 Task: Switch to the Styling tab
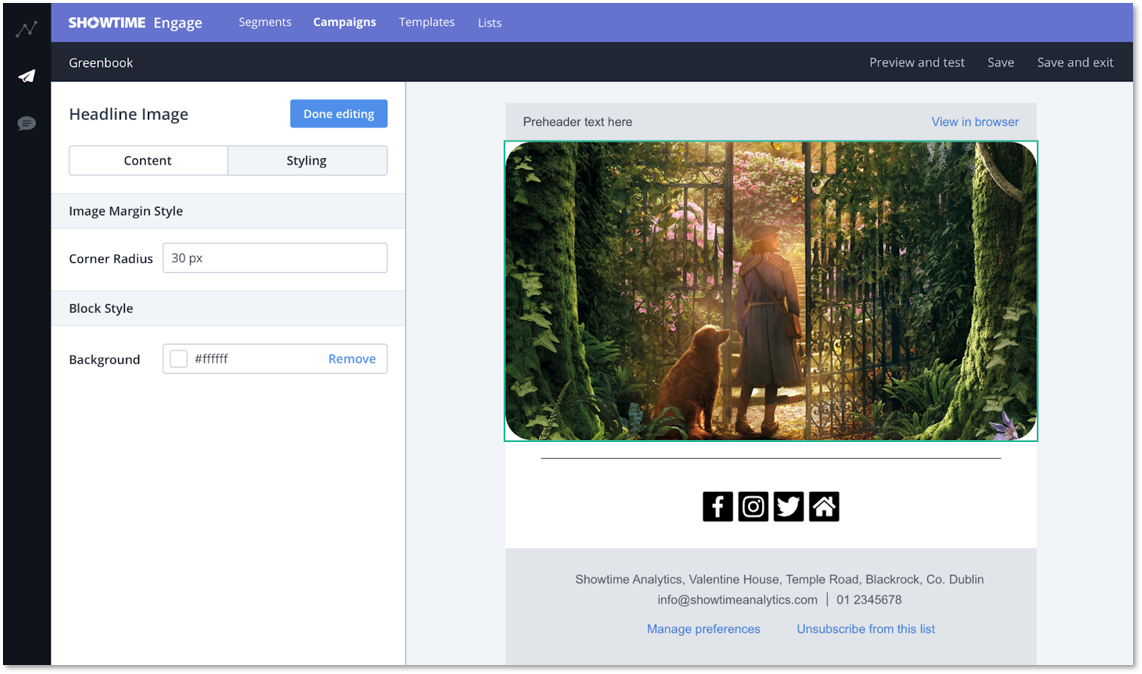click(306, 160)
